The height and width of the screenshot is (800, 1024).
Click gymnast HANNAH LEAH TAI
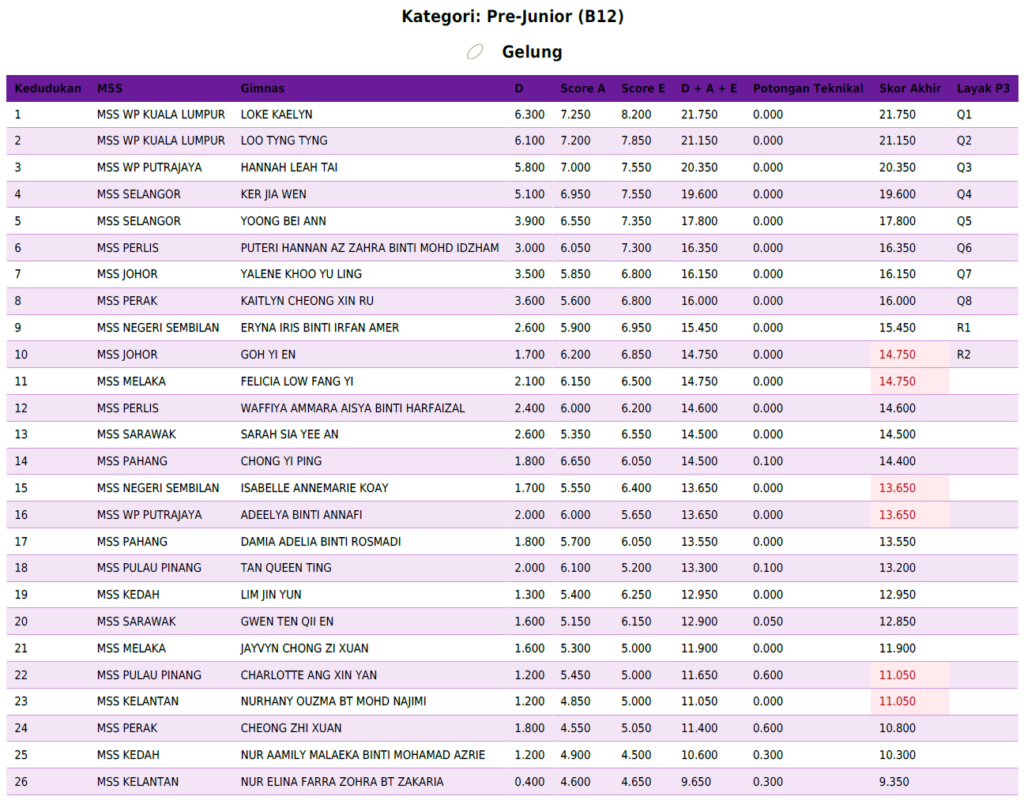click(x=289, y=168)
